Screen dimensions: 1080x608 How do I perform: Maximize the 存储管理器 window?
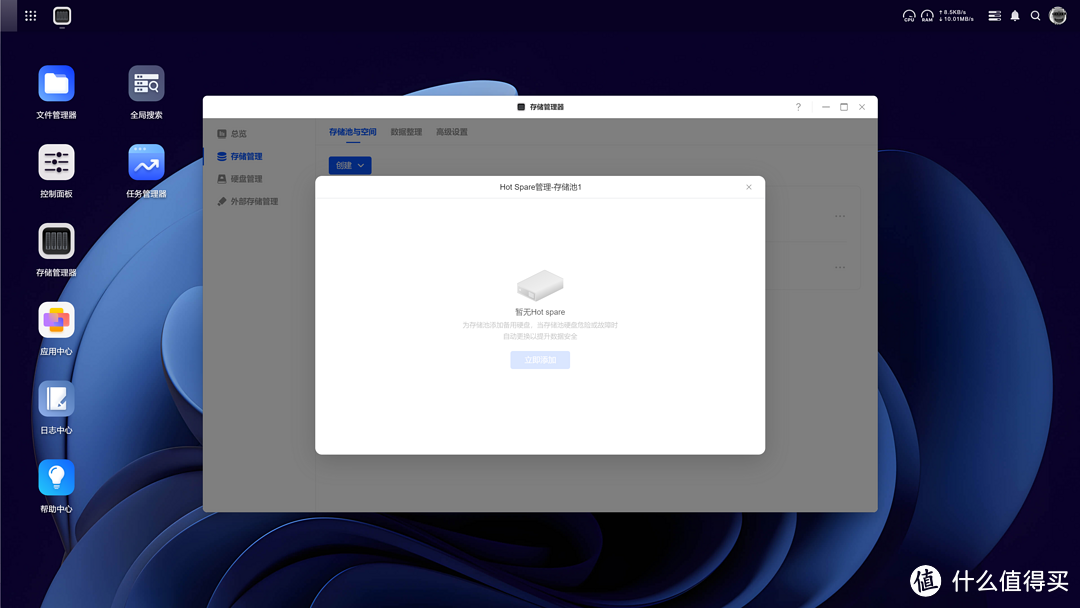tap(844, 107)
